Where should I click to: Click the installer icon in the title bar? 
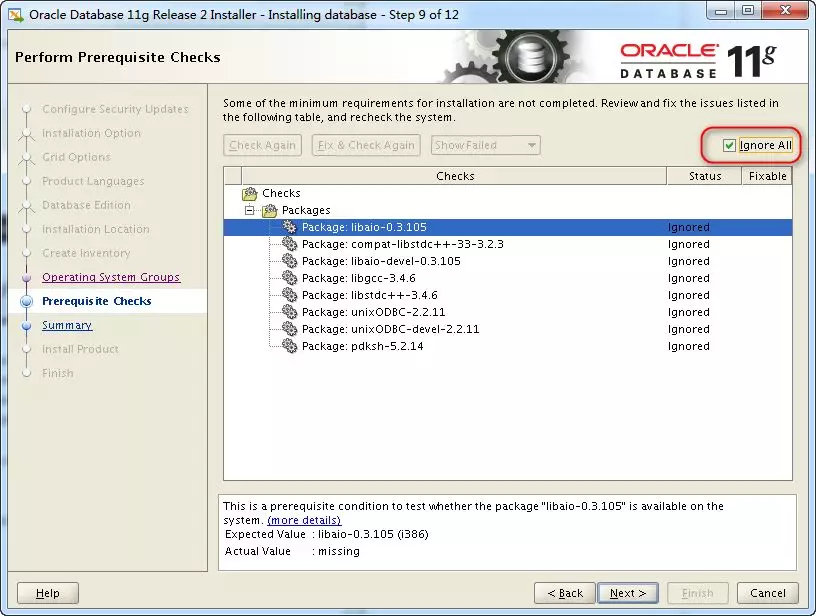(x=16, y=15)
